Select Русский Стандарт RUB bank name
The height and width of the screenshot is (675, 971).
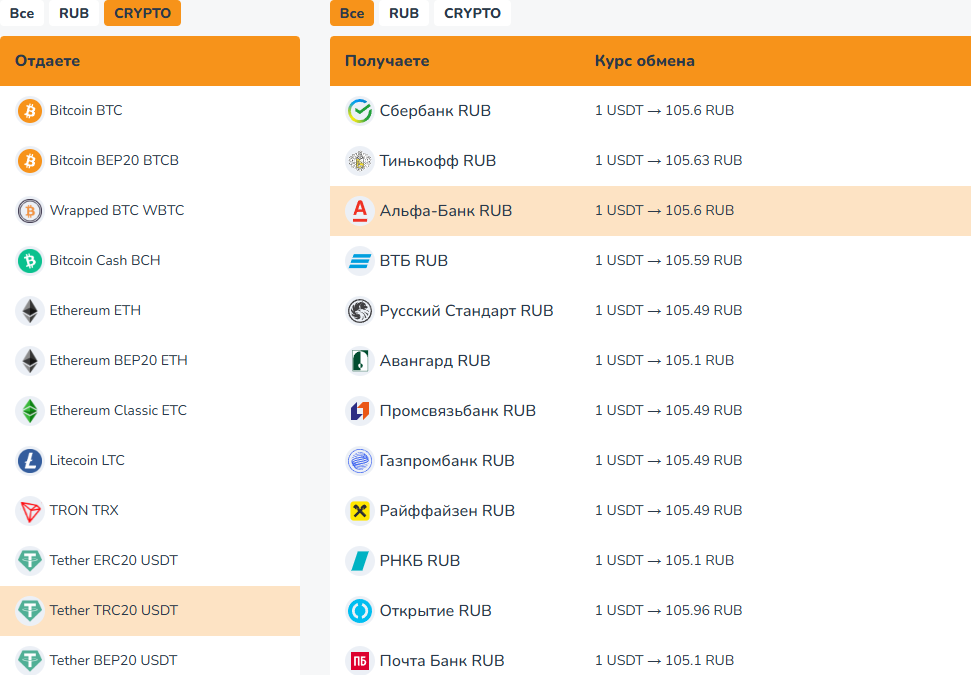(x=466, y=311)
